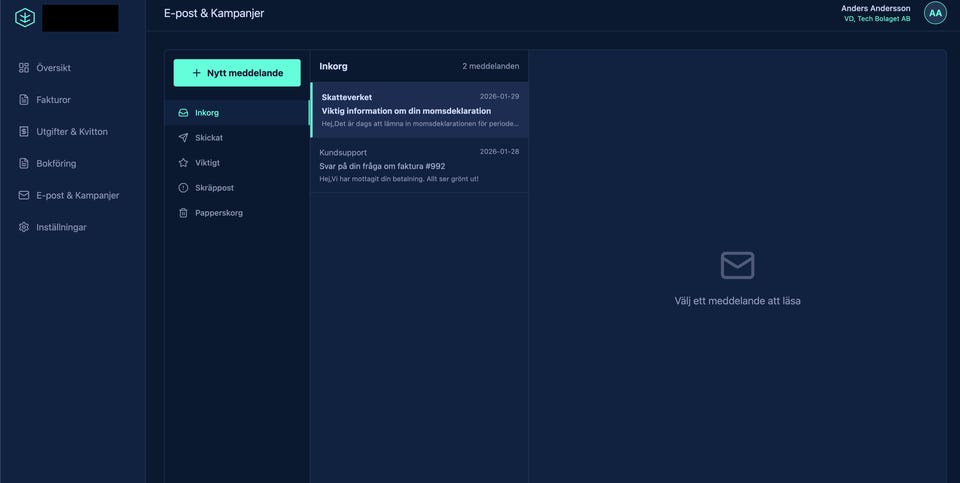Select the Inkorg folder

(x=237, y=113)
